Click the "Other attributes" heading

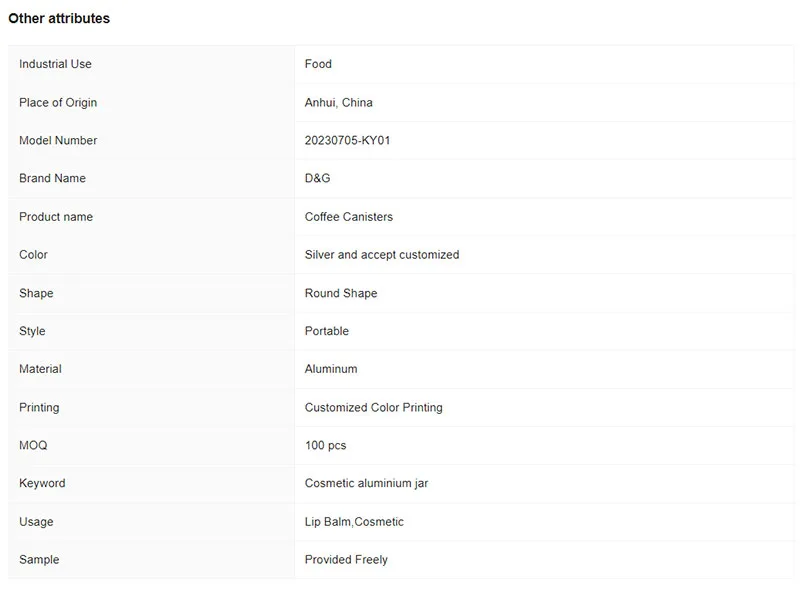coord(59,18)
